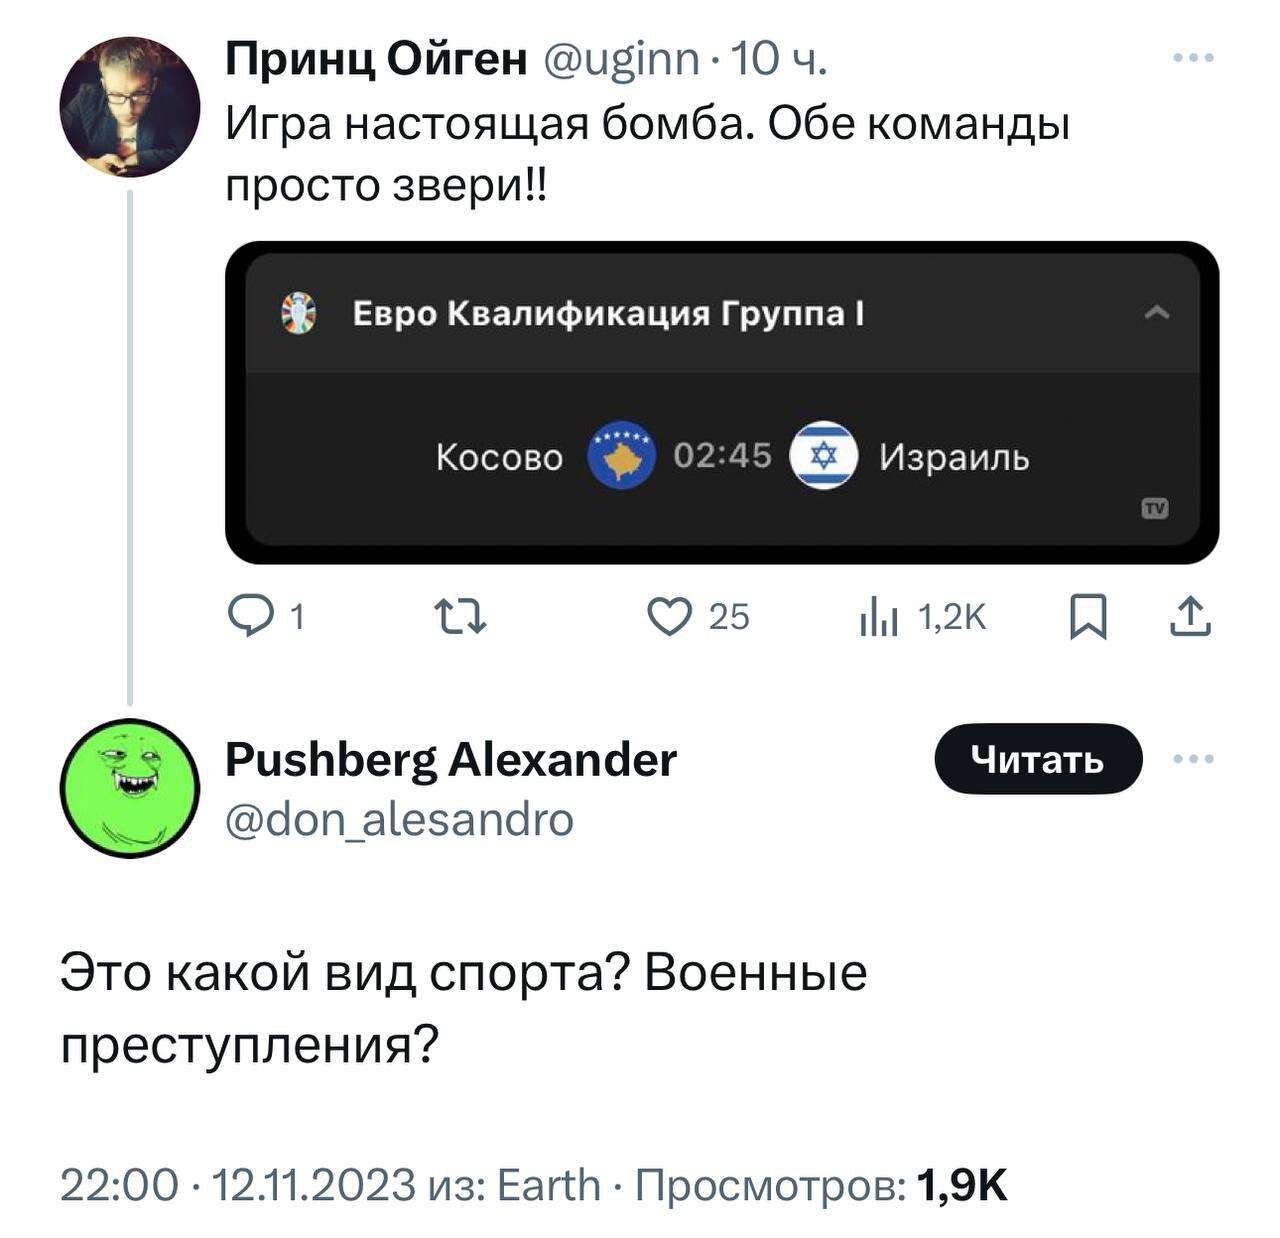1280x1238 pixels.
Task: Open the @don_alesandro profile handle
Action: [400, 819]
